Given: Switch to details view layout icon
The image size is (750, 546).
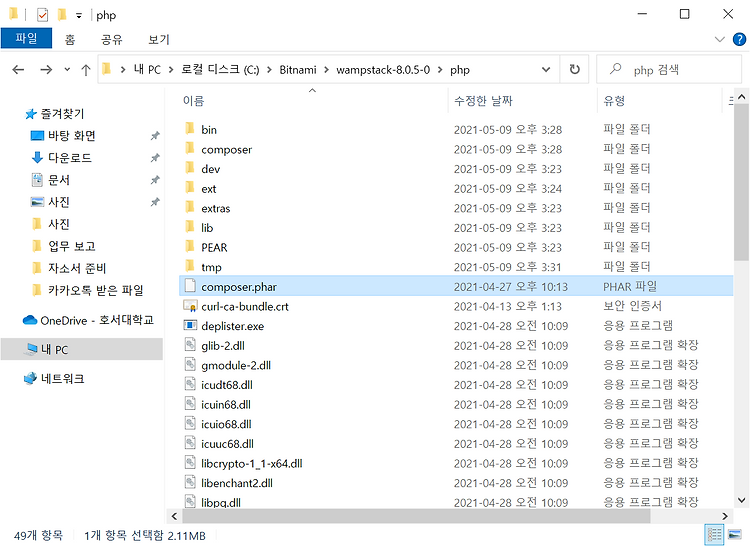Looking at the screenshot, I should tap(714, 535).
